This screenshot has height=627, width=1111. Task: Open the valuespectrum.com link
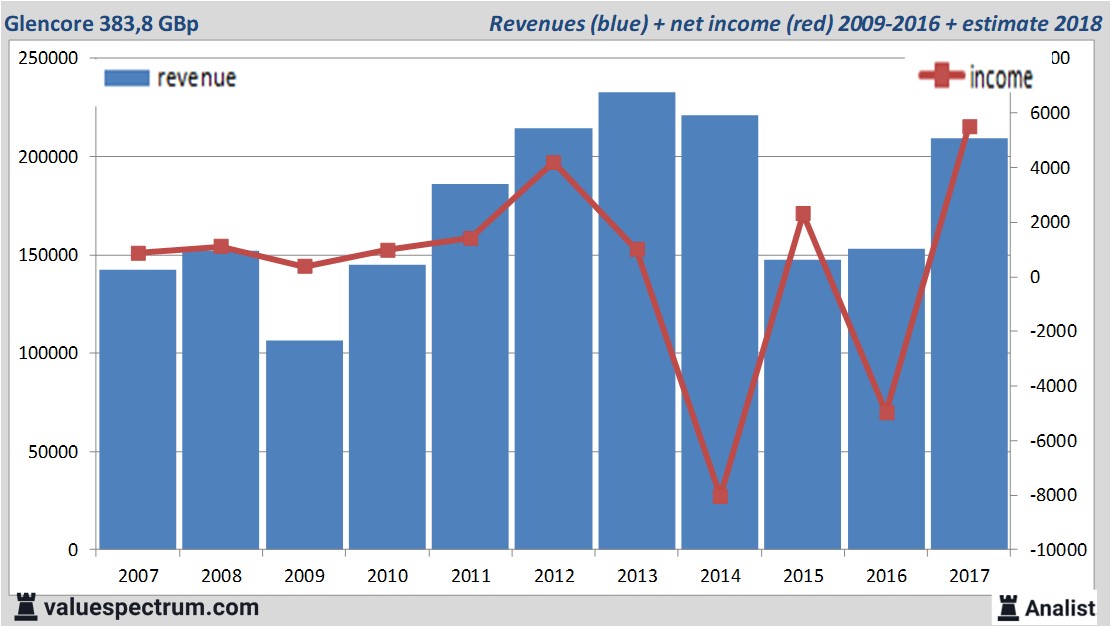point(150,607)
